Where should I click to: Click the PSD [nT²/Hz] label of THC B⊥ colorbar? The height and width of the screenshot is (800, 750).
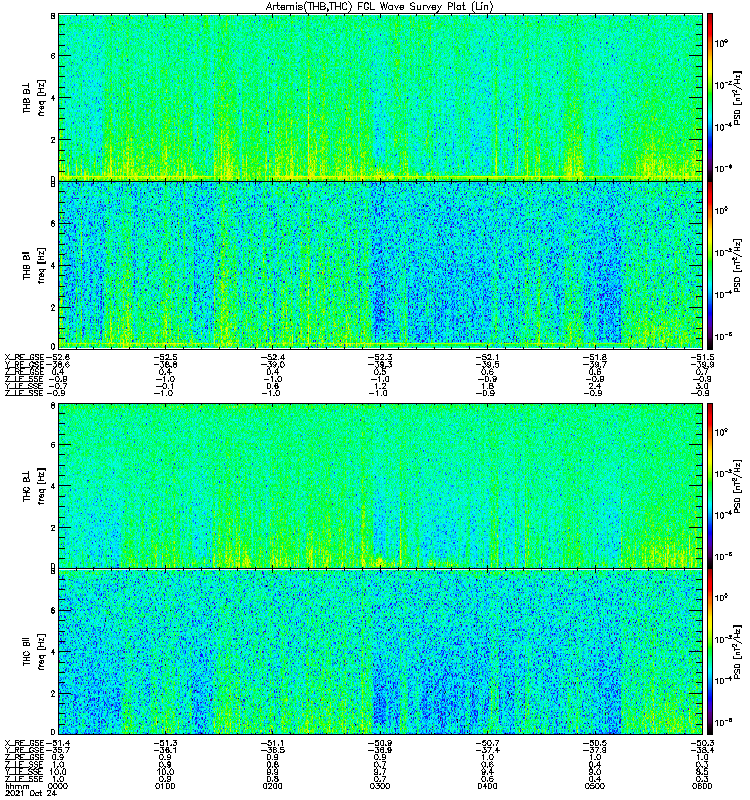pyautogui.click(x=738, y=486)
